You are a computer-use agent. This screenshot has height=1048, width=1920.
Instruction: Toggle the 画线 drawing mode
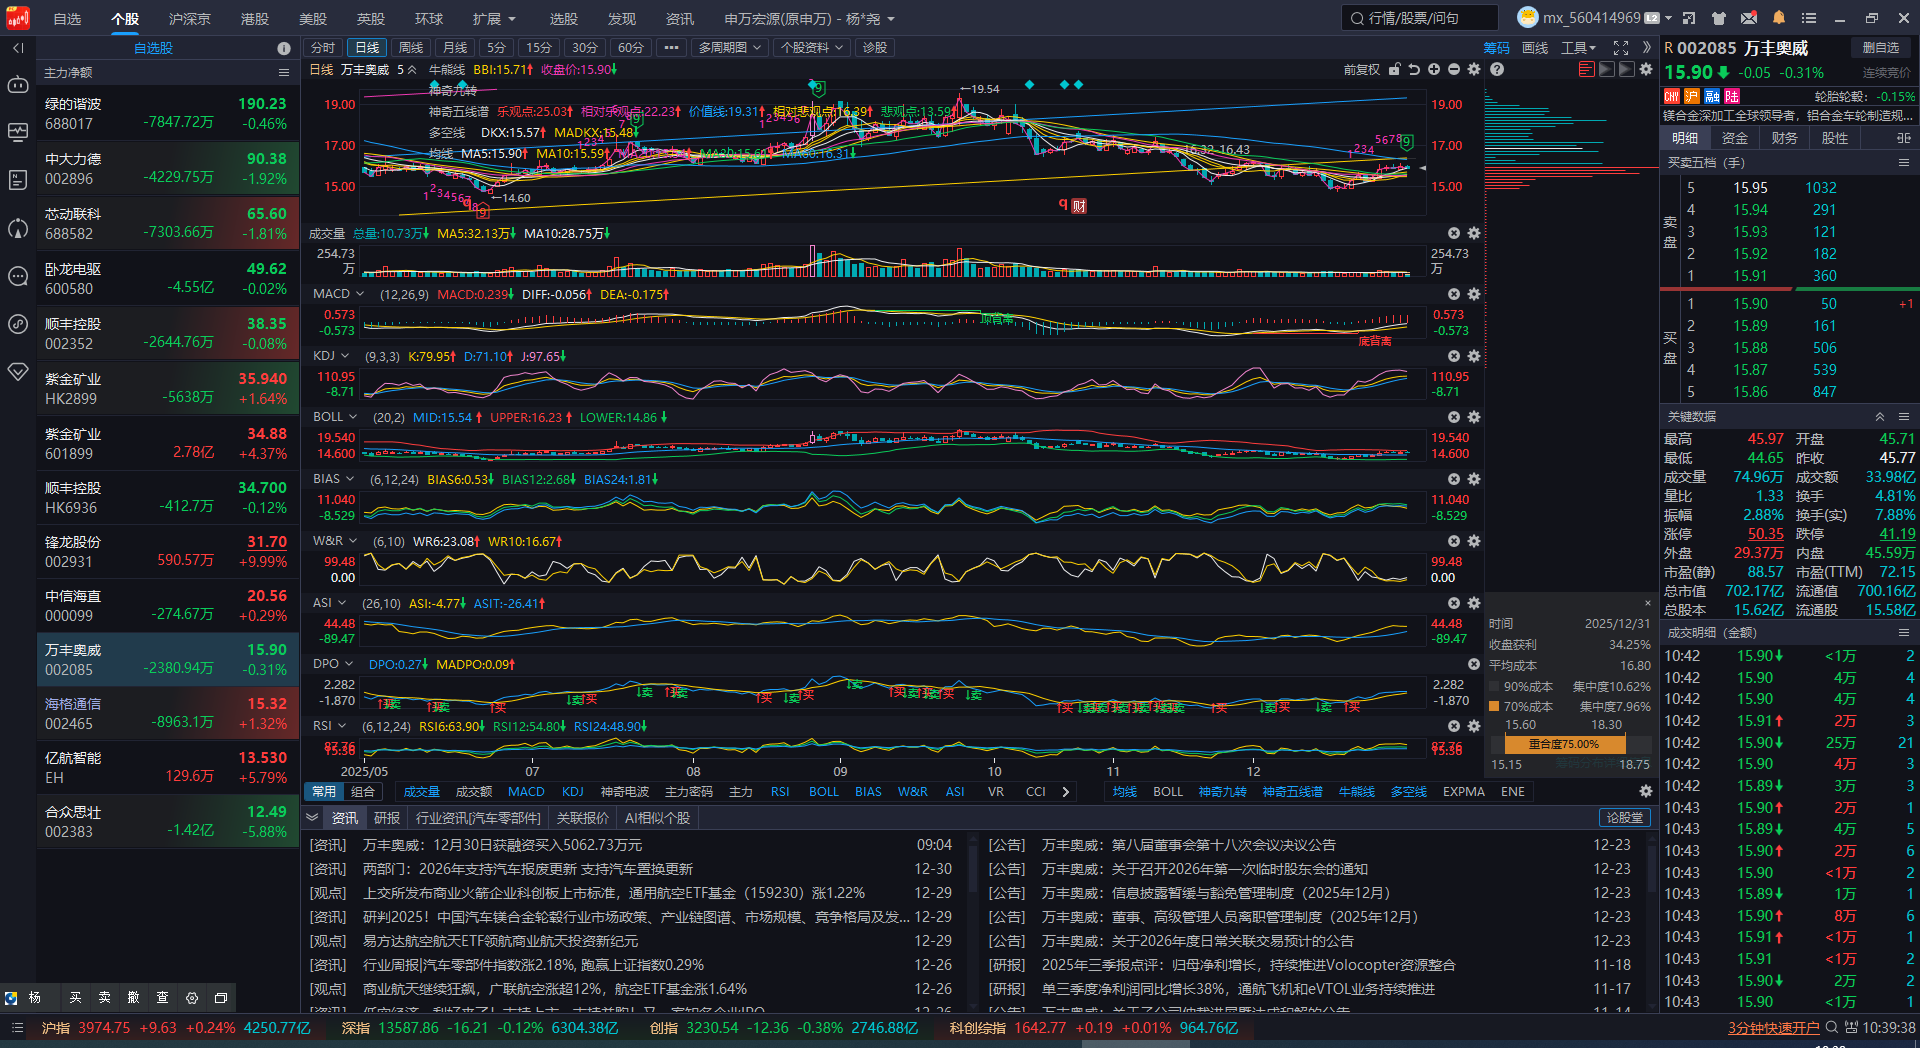tap(1535, 48)
